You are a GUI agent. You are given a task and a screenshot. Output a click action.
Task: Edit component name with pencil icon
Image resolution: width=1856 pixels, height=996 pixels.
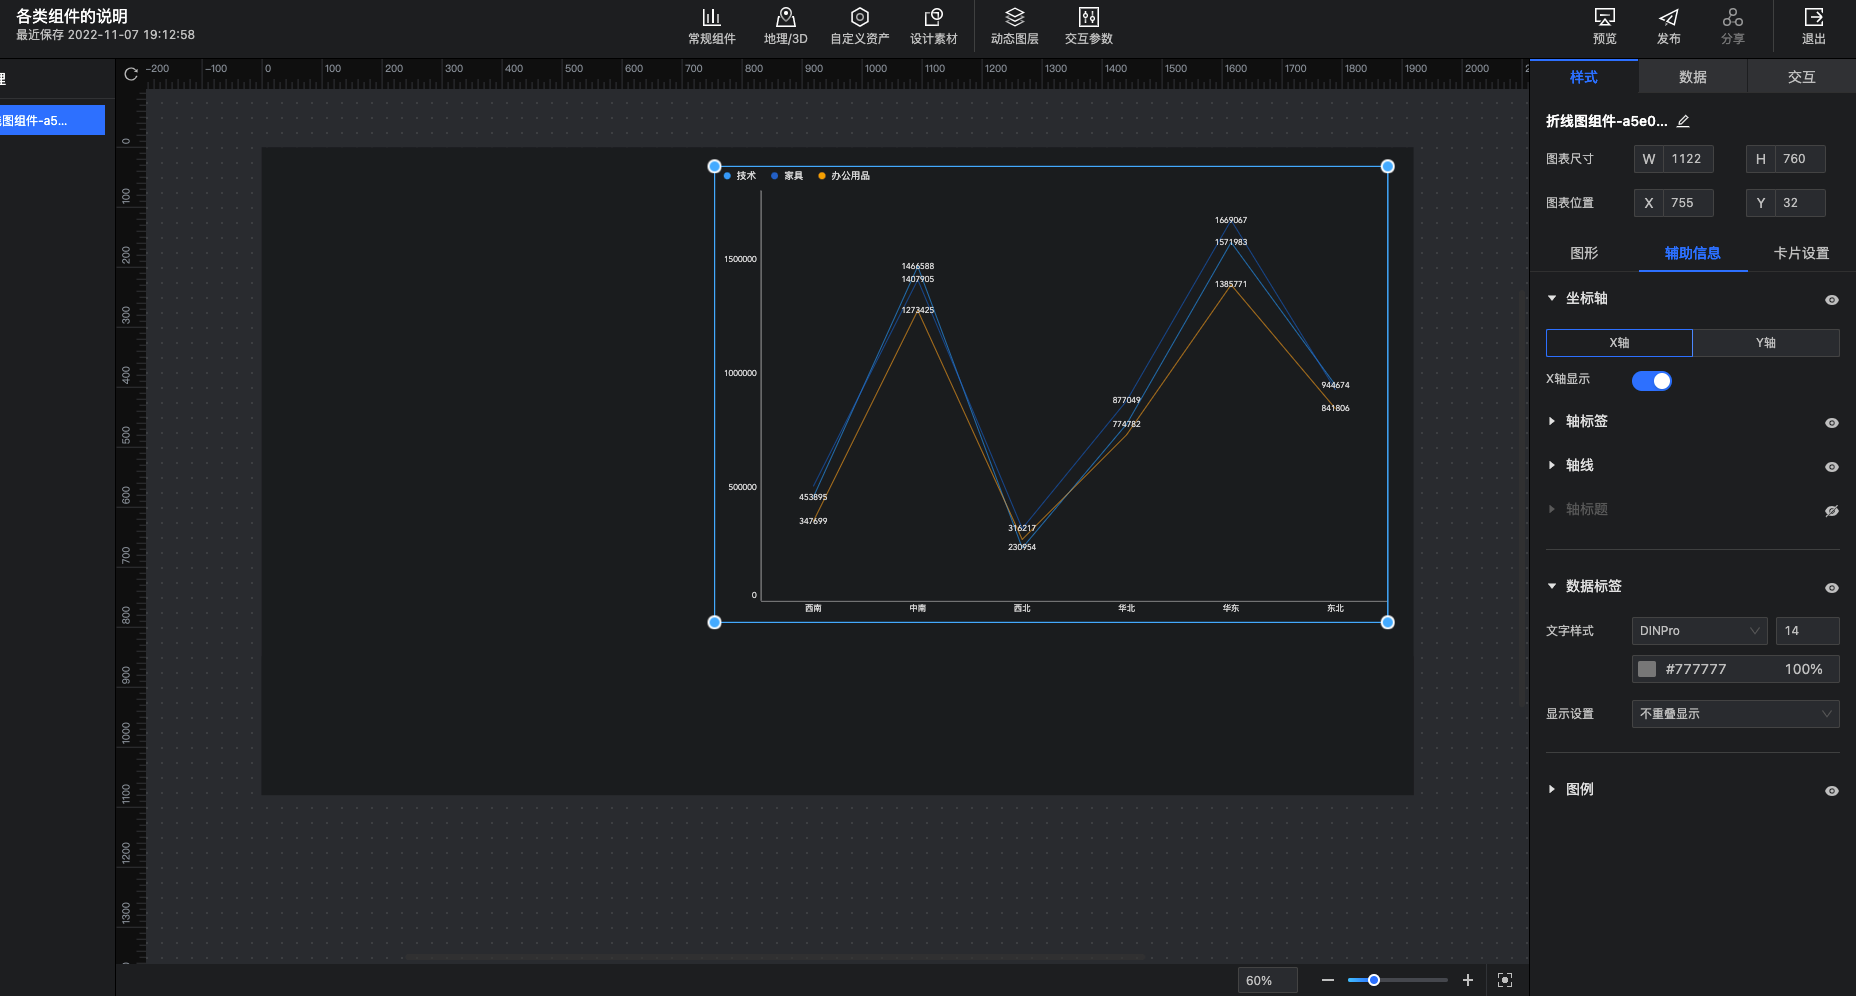[x=1683, y=121]
